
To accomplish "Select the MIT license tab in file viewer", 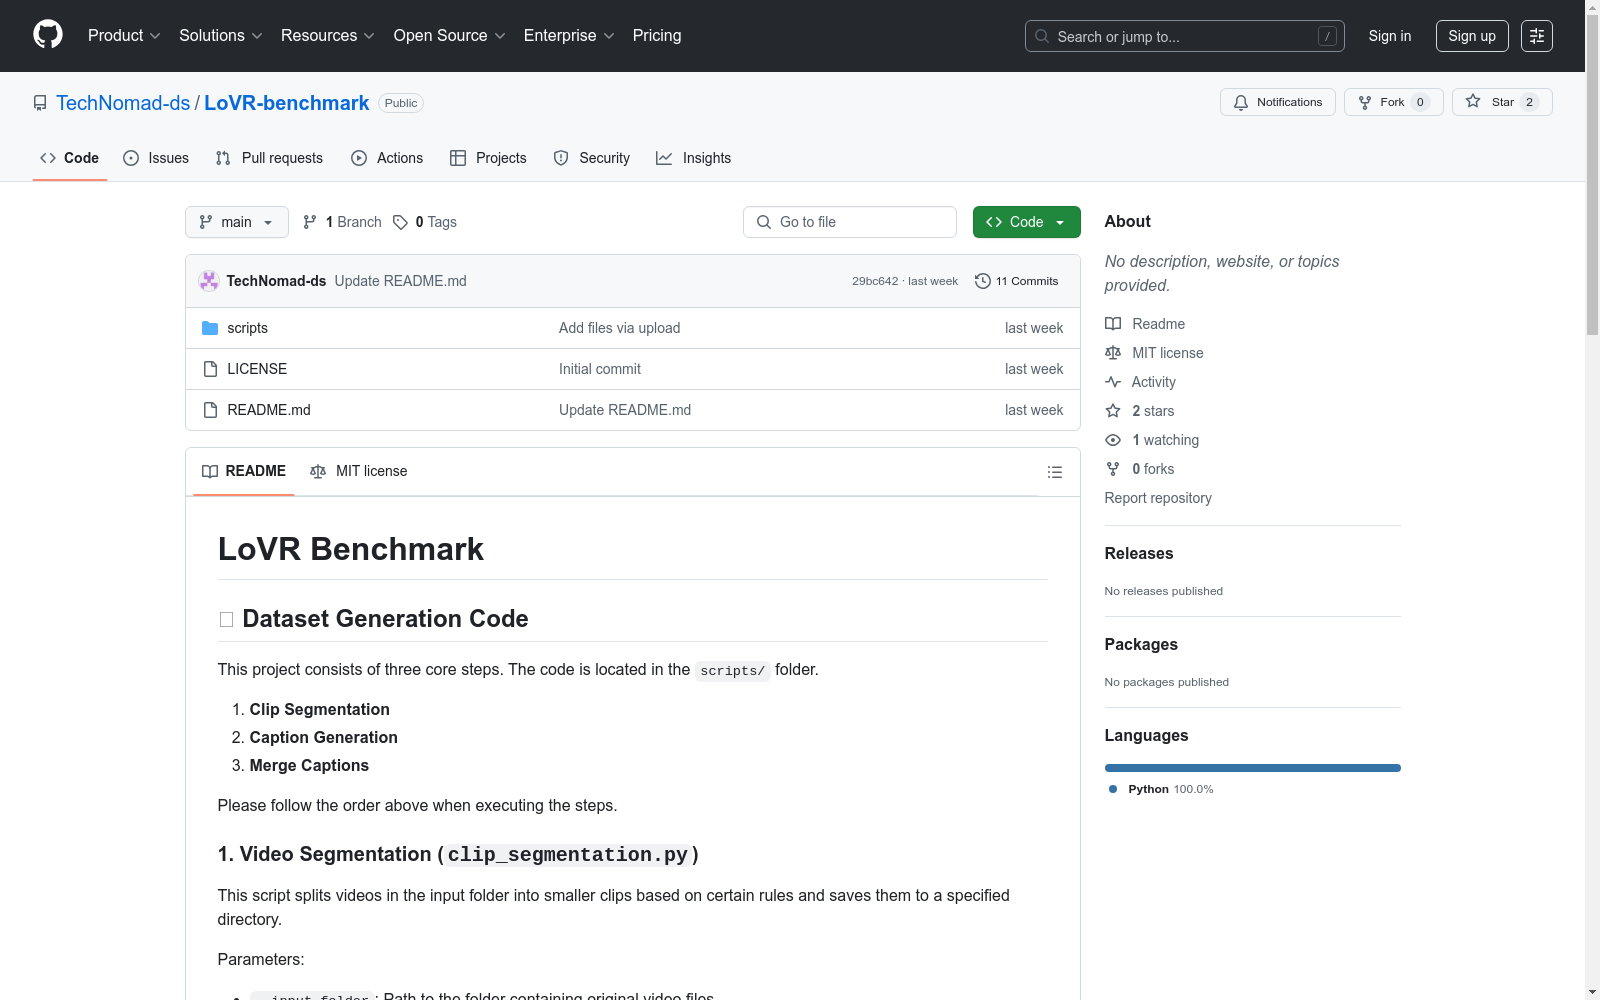I will pos(359,471).
